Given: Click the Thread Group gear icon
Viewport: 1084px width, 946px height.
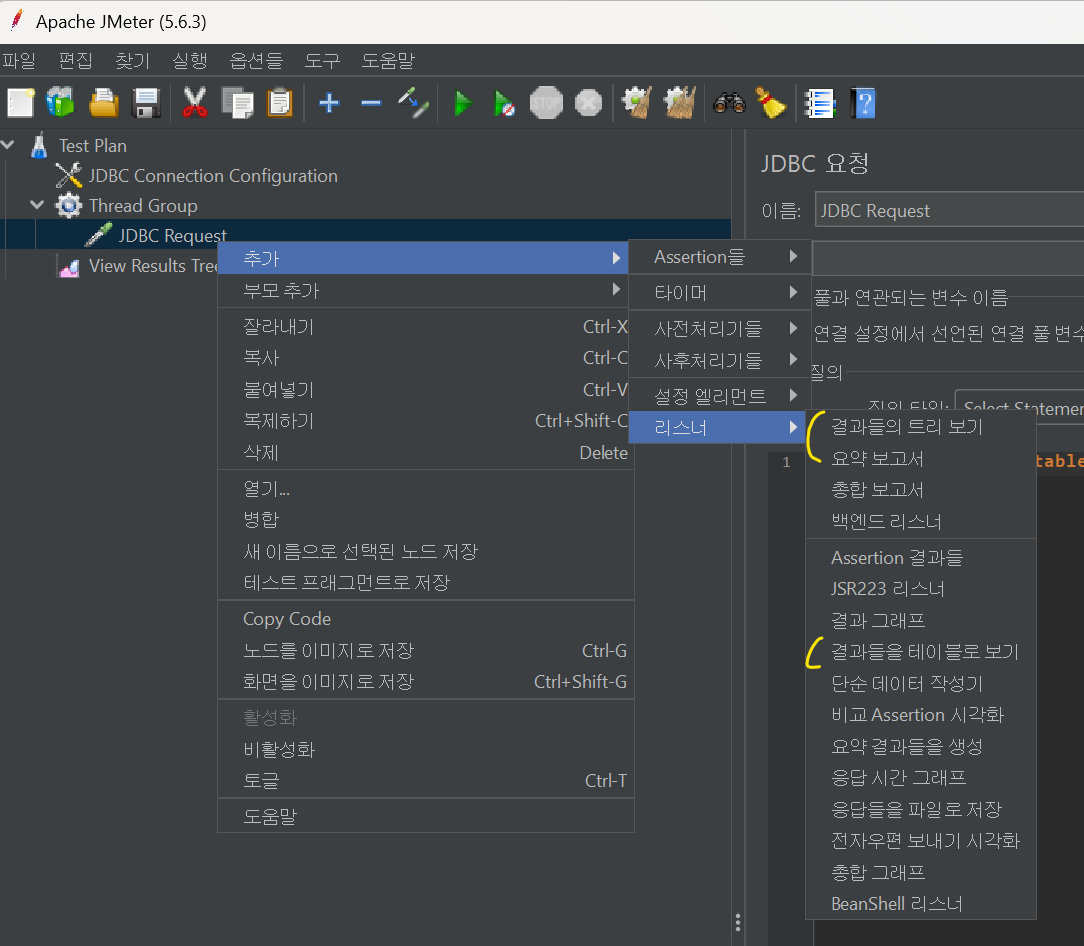Looking at the screenshot, I should click(x=68, y=205).
